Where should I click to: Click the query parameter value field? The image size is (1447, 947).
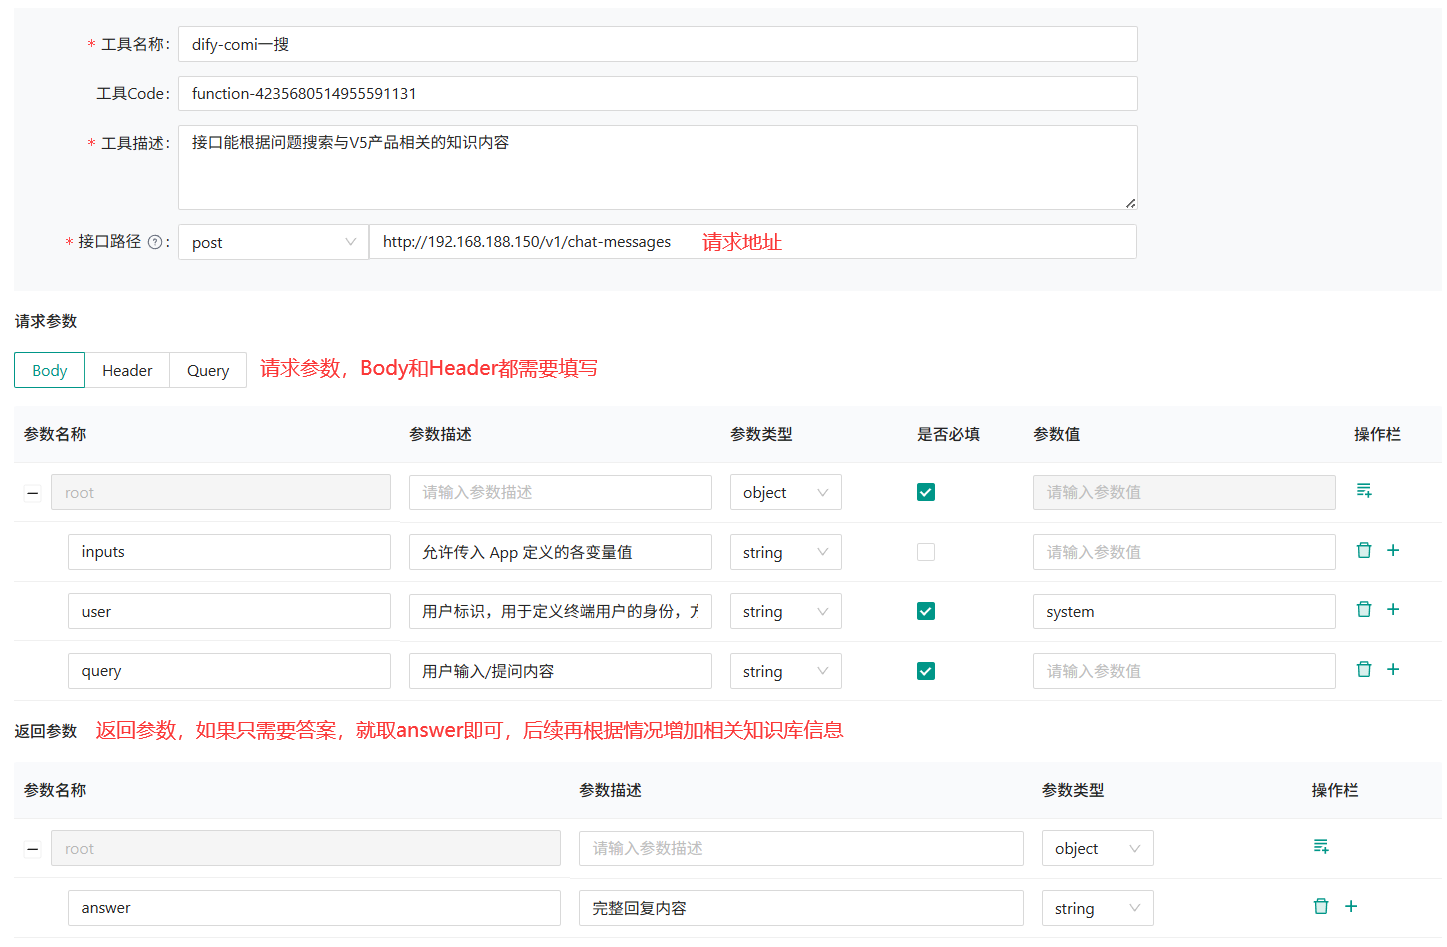click(x=1183, y=671)
